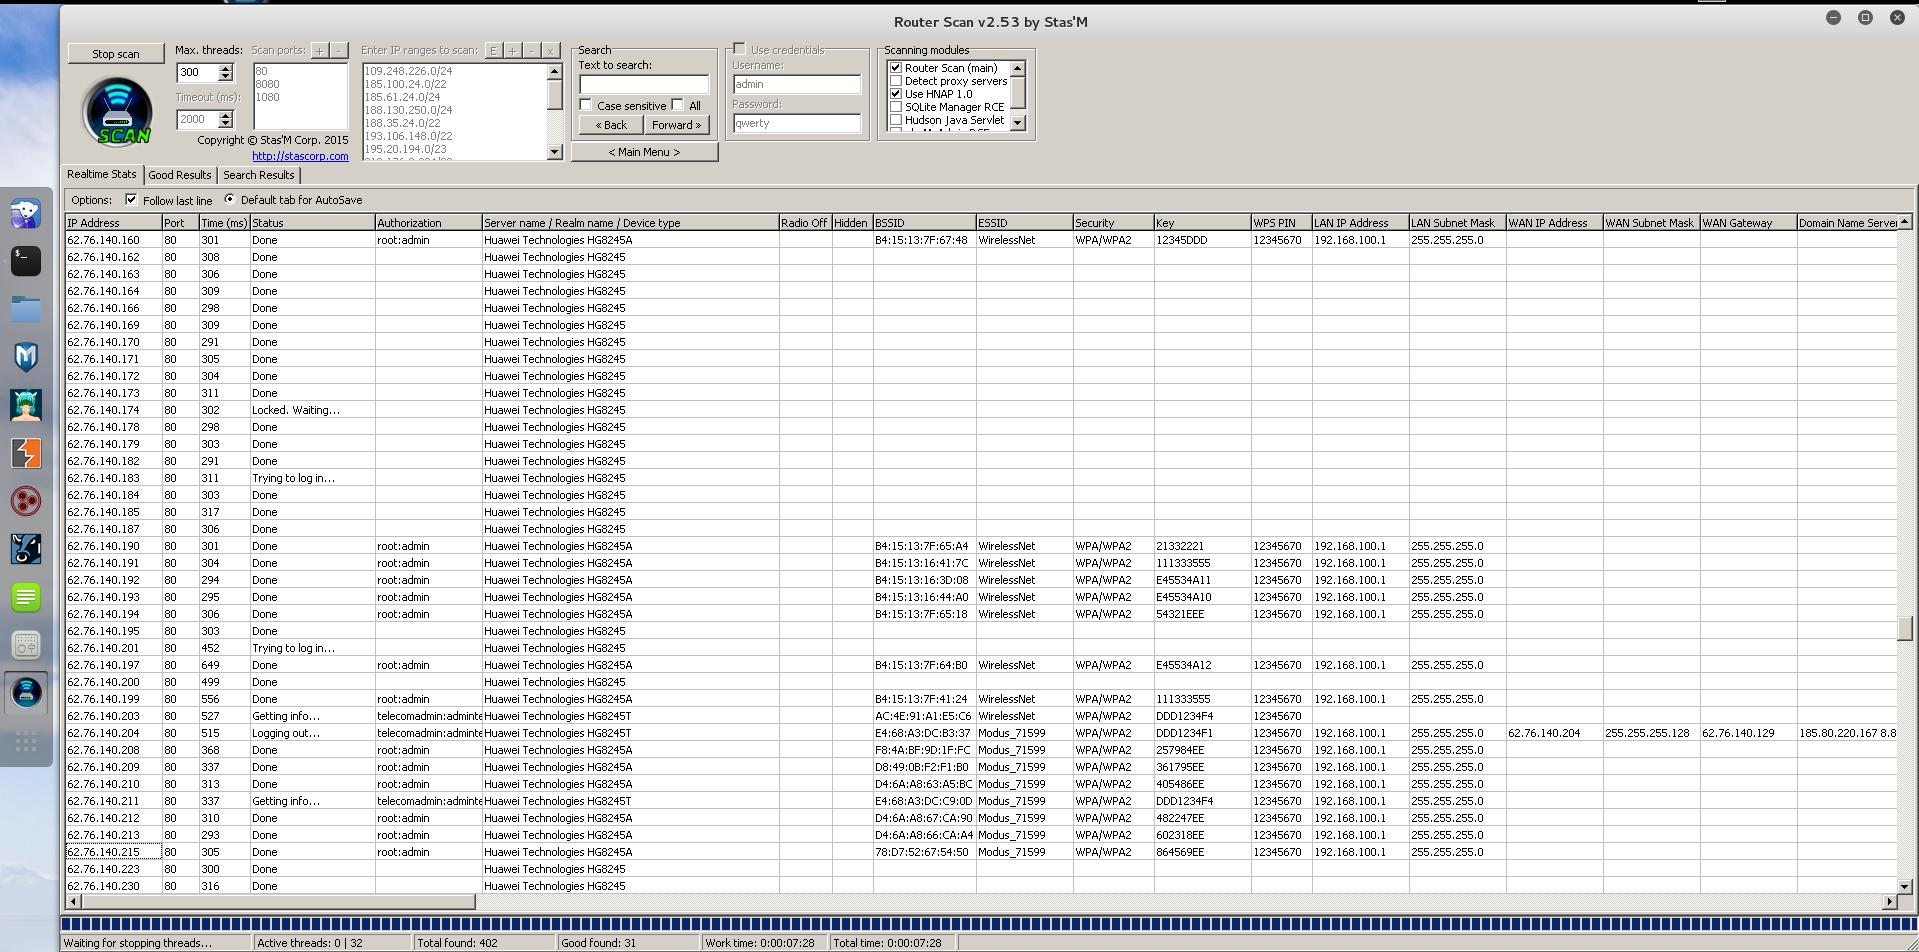The height and width of the screenshot is (952, 1919).
Task: Show applications grid in the dock
Action: pos(27,741)
